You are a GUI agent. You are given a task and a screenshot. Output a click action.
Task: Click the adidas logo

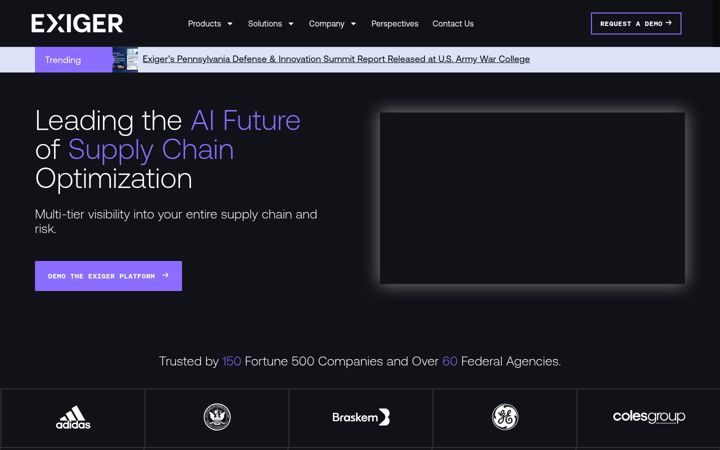pyautogui.click(x=73, y=417)
